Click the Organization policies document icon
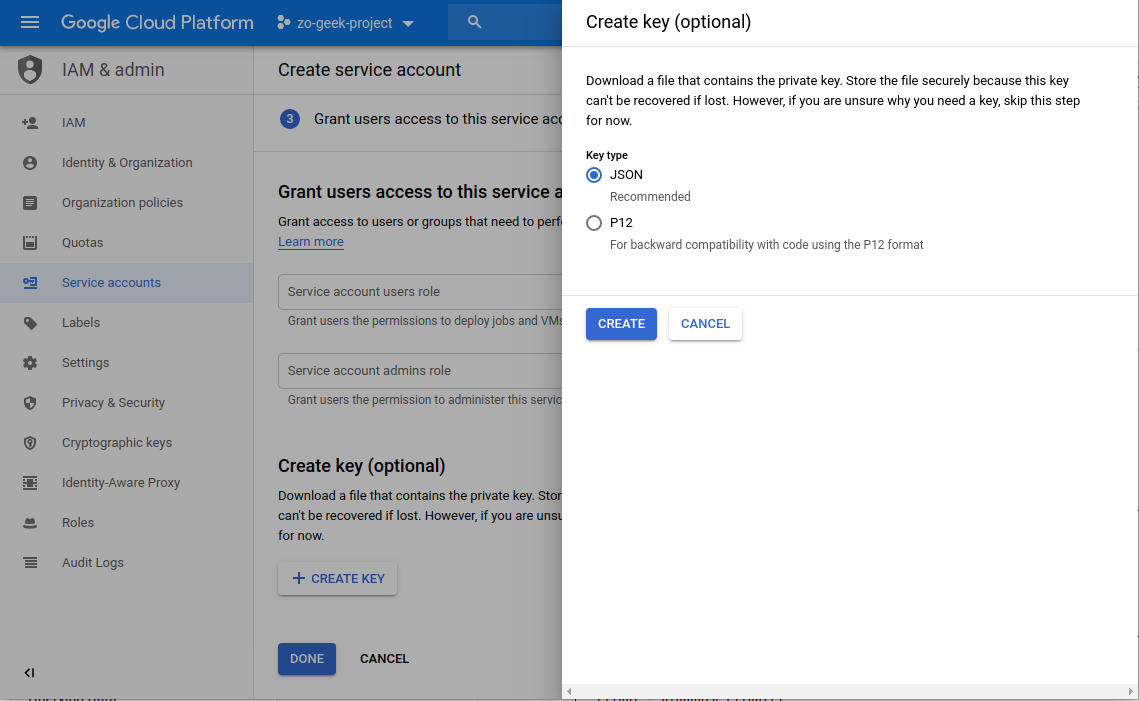The width and height of the screenshot is (1139, 701). (30, 203)
